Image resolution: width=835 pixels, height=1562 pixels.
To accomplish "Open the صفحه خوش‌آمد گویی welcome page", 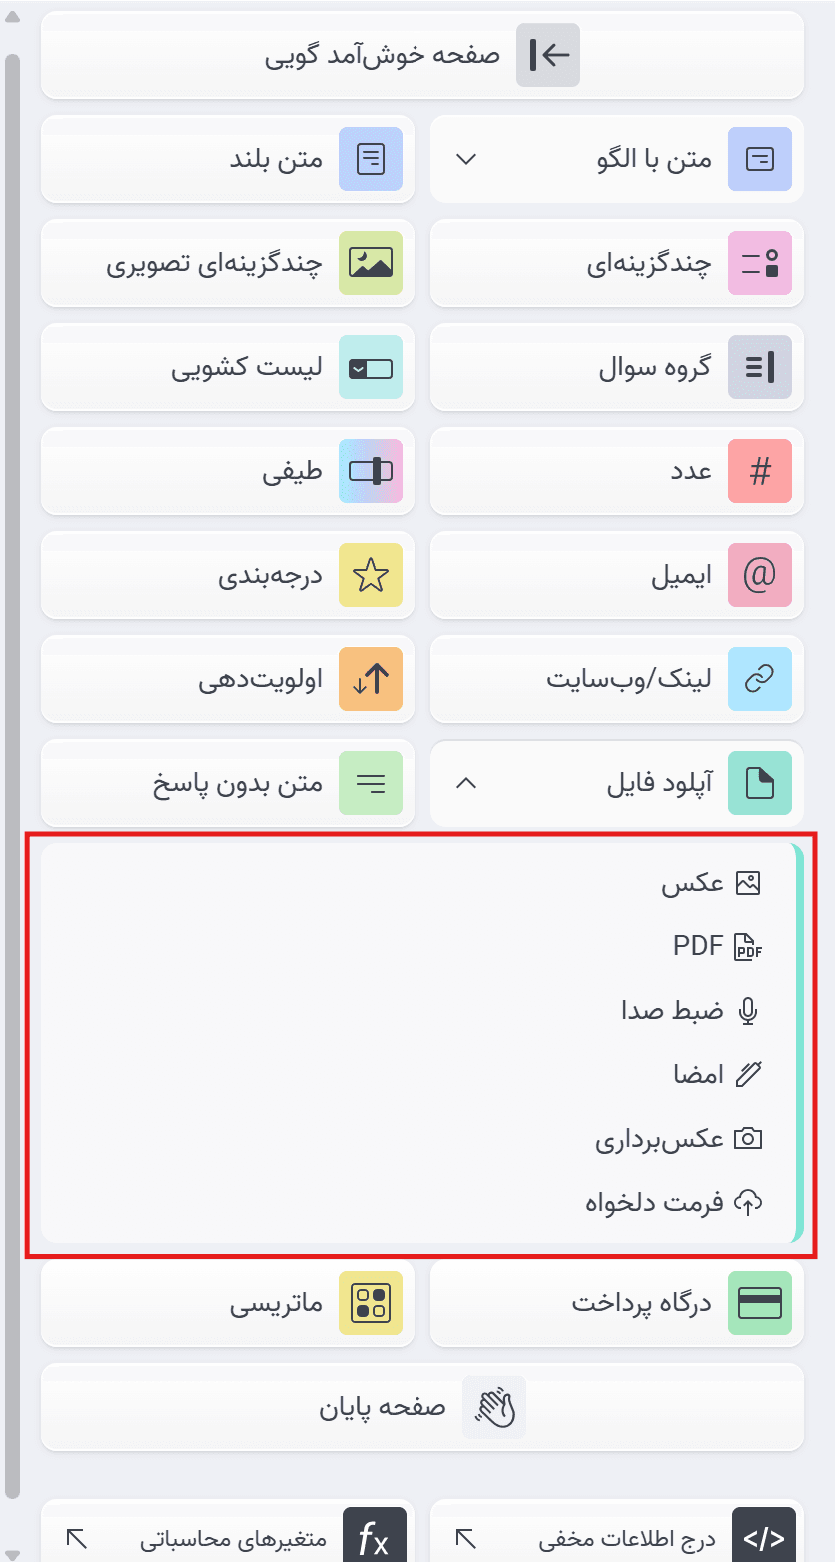I will (420, 56).
